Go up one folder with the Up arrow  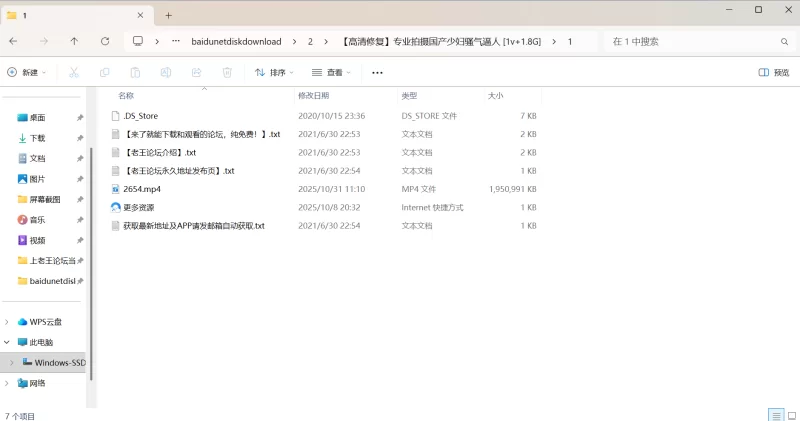(74, 41)
